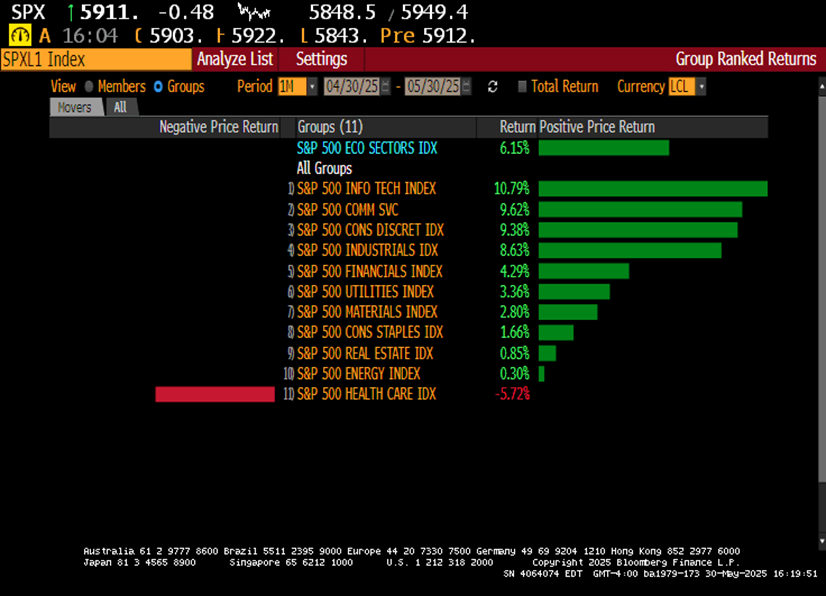This screenshot has height=596, width=826.
Task: Switch to the All tab
Action: click(119, 107)
